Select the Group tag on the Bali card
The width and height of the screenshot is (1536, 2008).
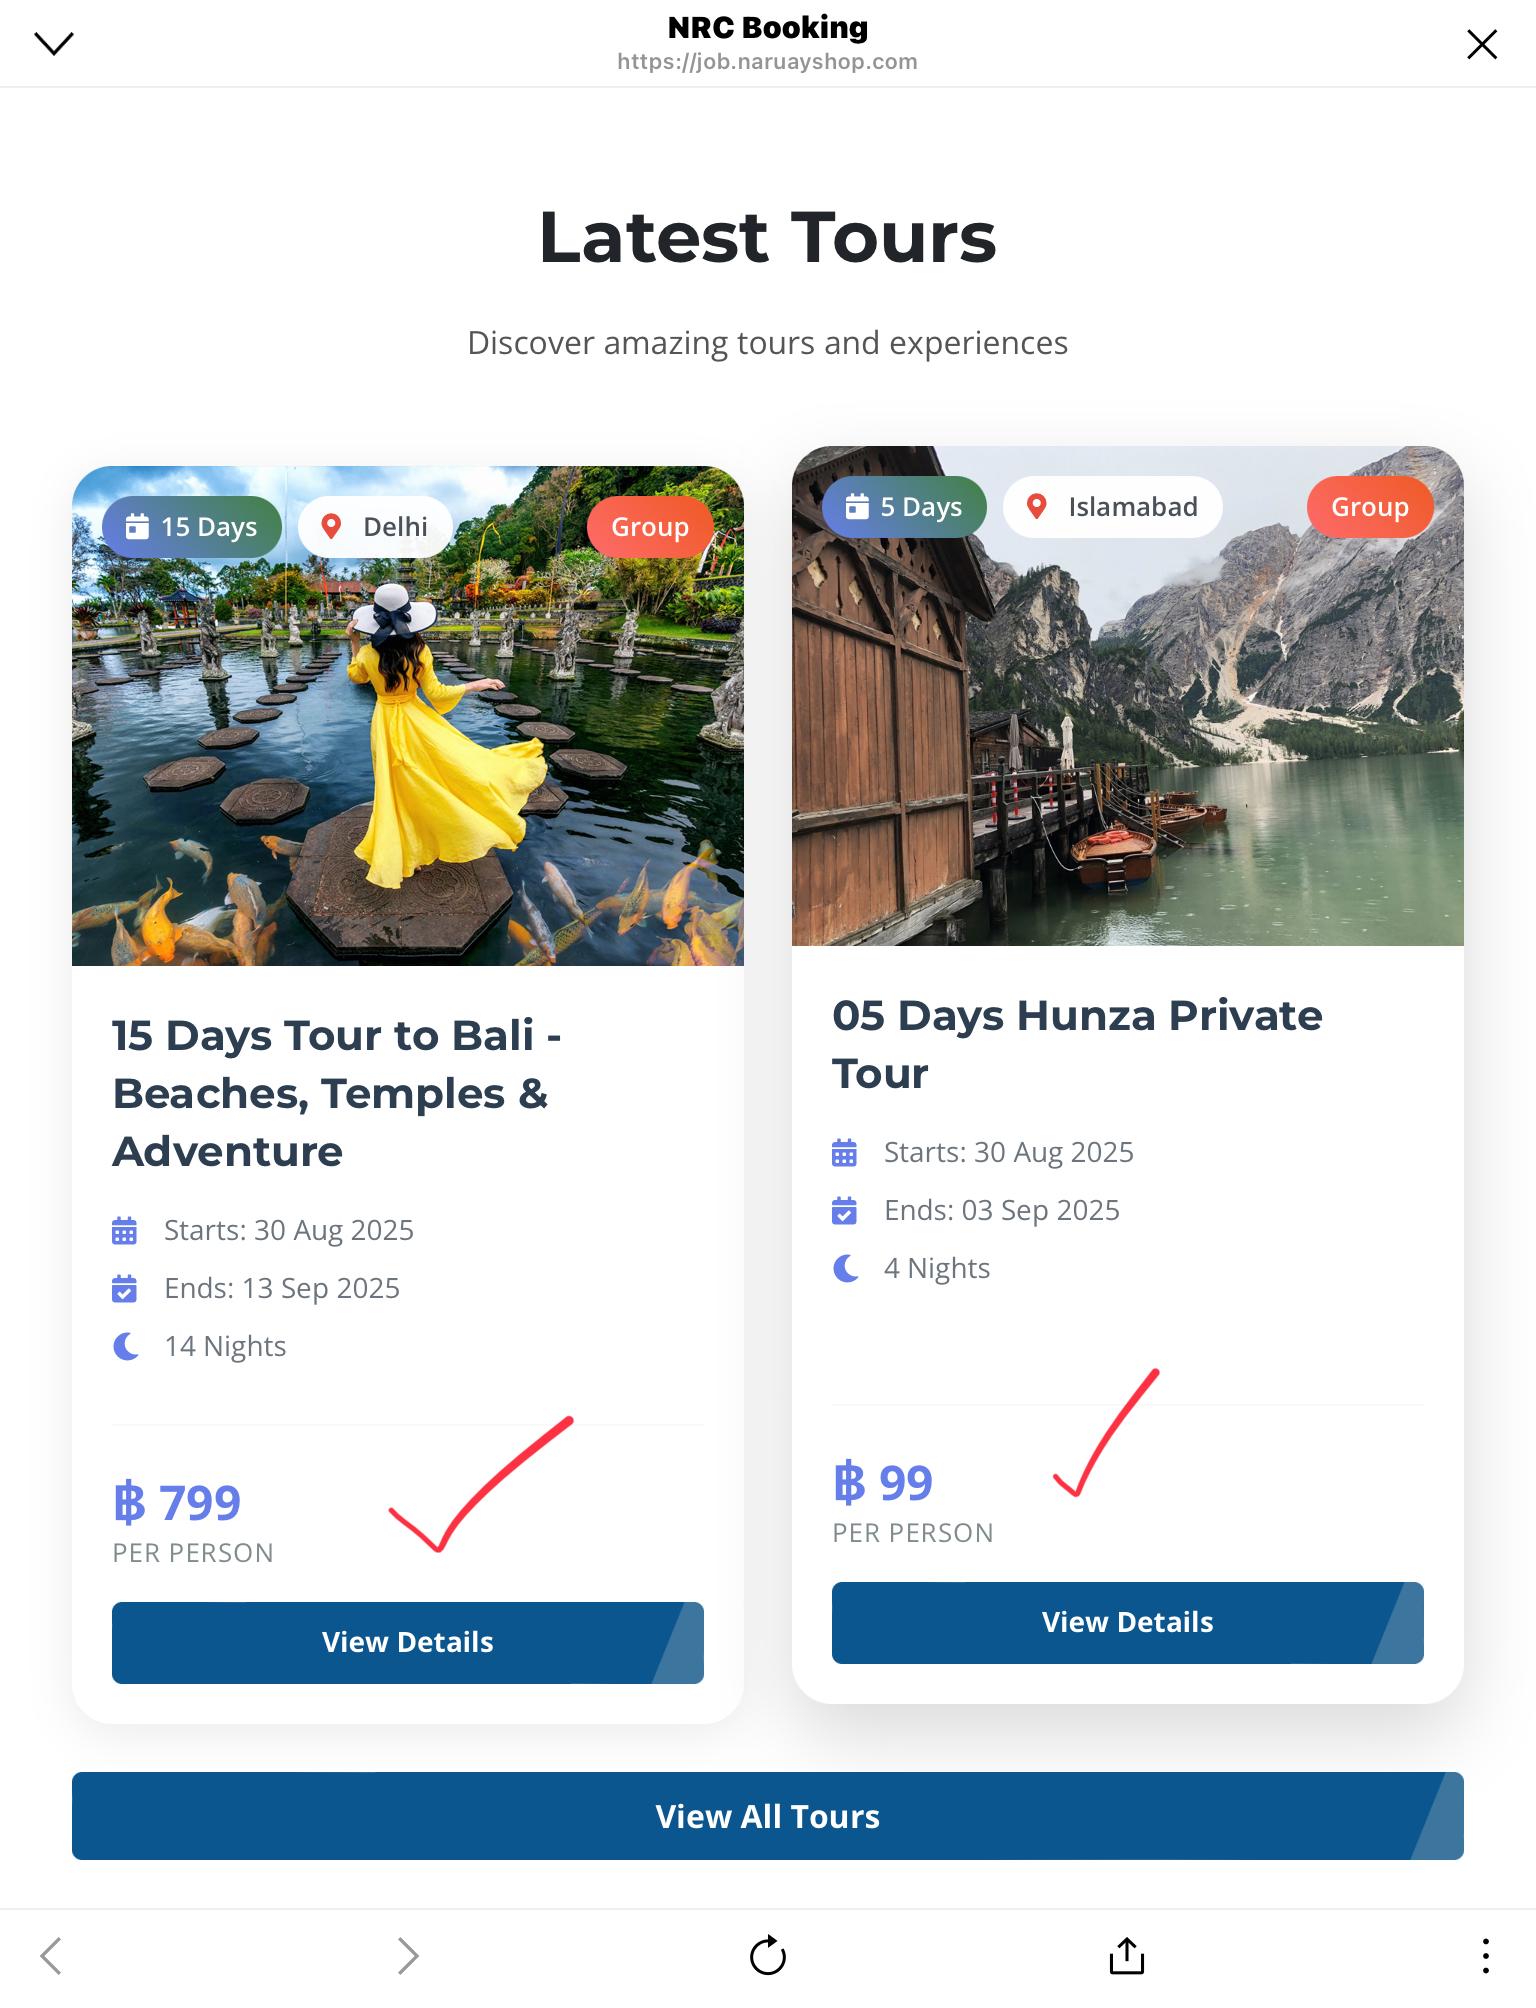tap(650, 526)
